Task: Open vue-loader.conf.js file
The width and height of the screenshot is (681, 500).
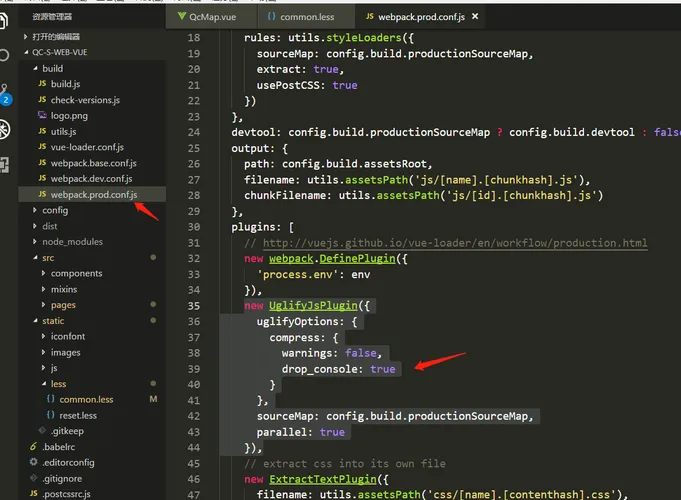Action: point(87,147)
